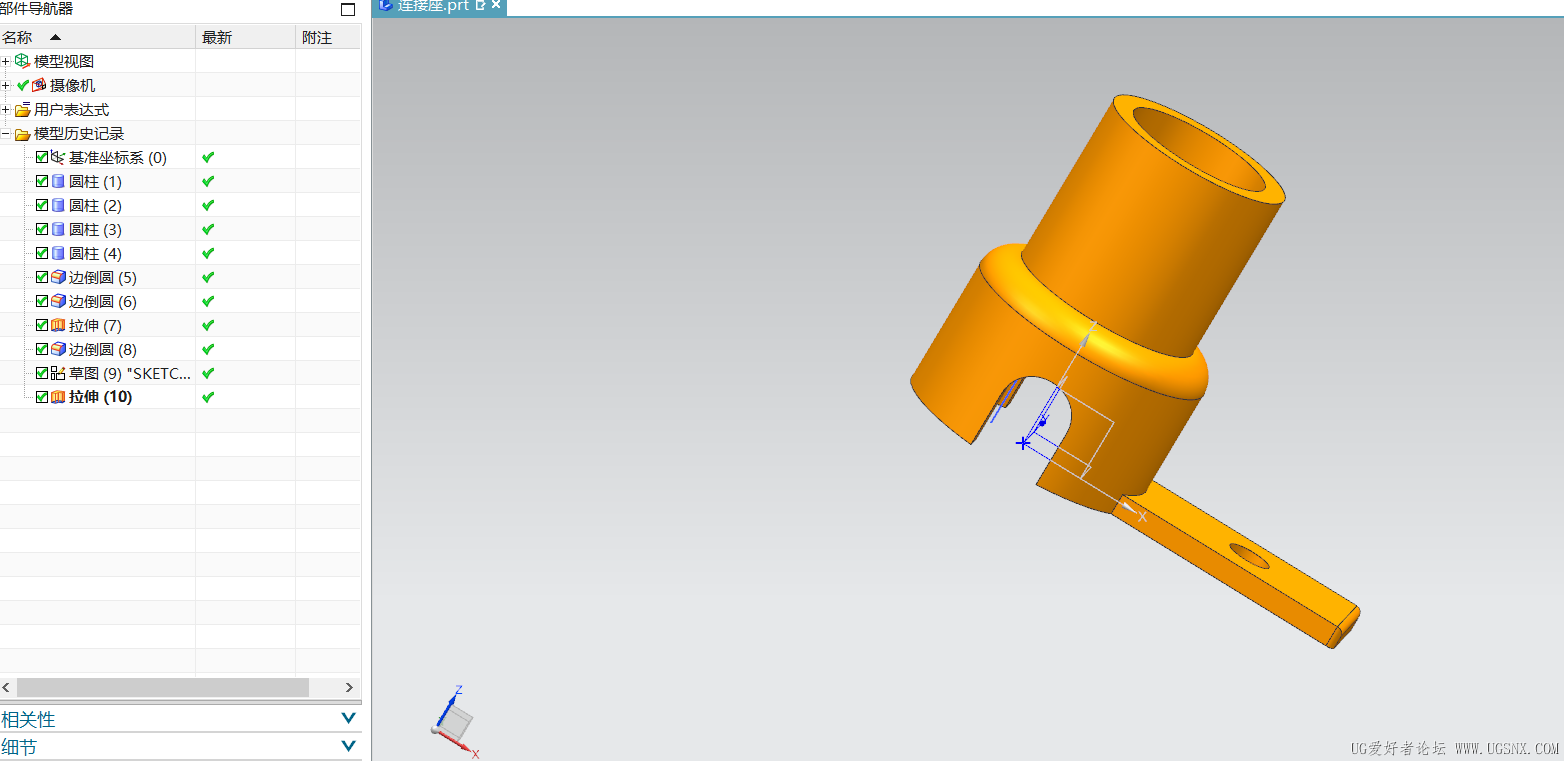1564x761 pixels.
Task: Click the 用户表达式 folder icon
Action: (x=22, y=110)
